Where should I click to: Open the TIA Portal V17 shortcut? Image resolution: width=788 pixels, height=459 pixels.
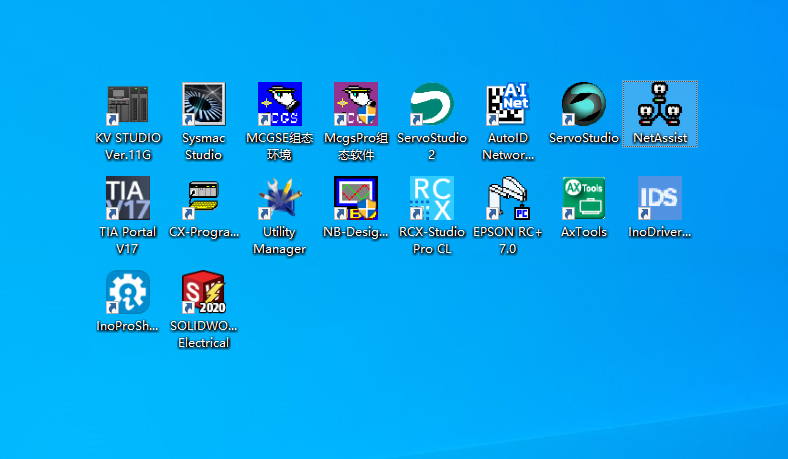click(127, 198)
